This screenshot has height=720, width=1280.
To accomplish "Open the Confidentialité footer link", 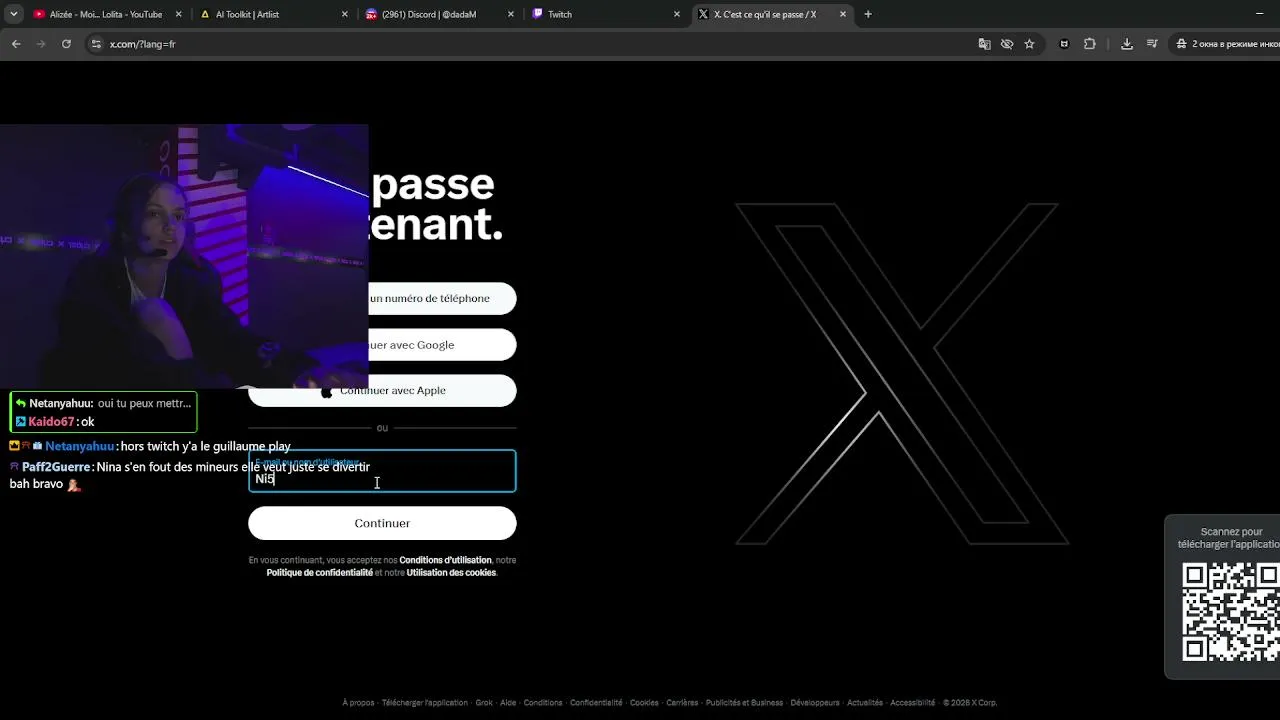I will pyautogui.click(x=596, y=703).
